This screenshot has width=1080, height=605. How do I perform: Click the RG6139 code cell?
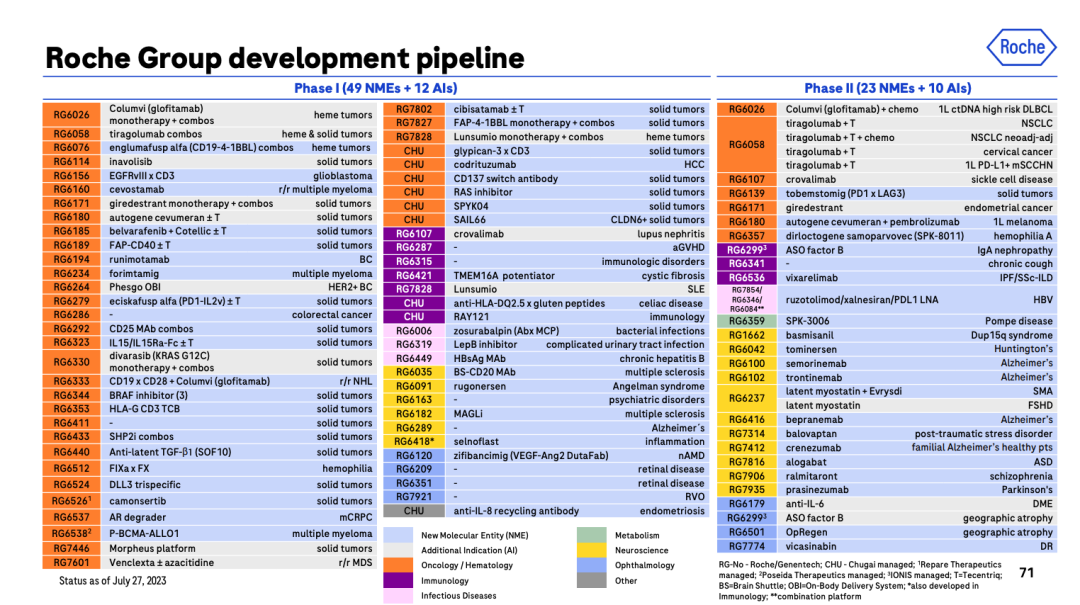click(x=747, y=194)
